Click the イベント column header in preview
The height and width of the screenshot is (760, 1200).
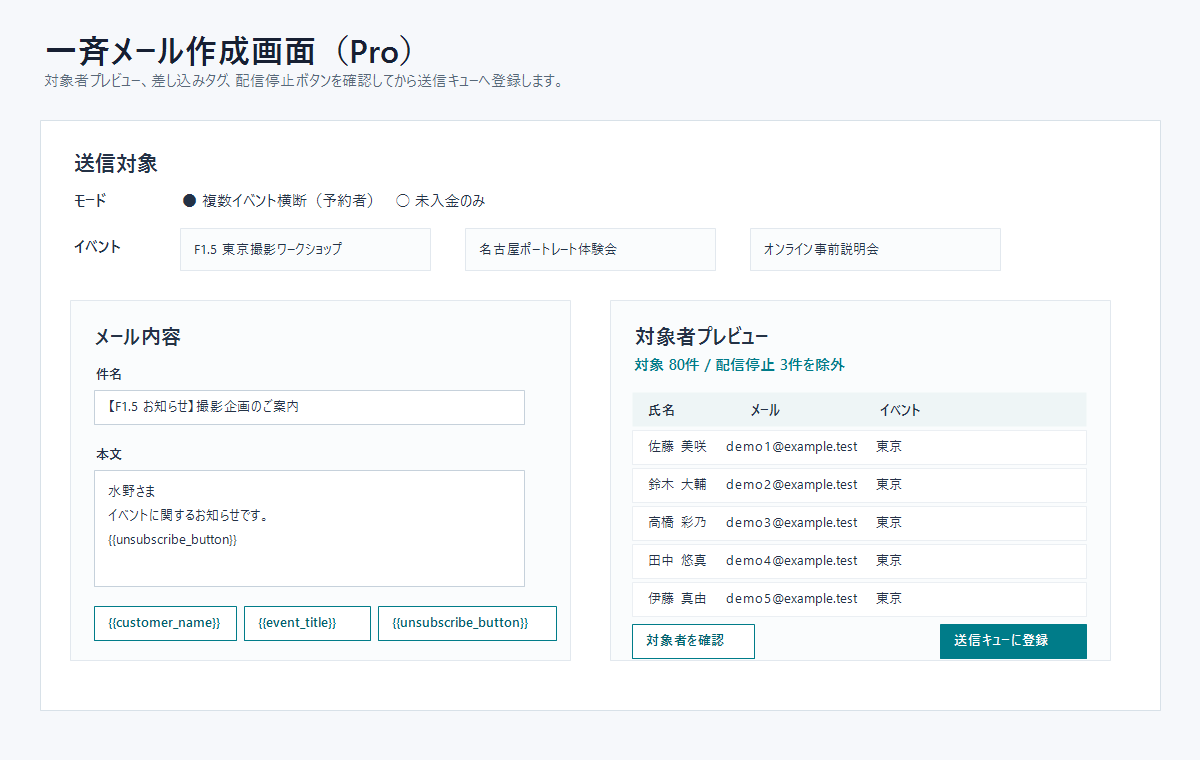[x=900, y=410]
